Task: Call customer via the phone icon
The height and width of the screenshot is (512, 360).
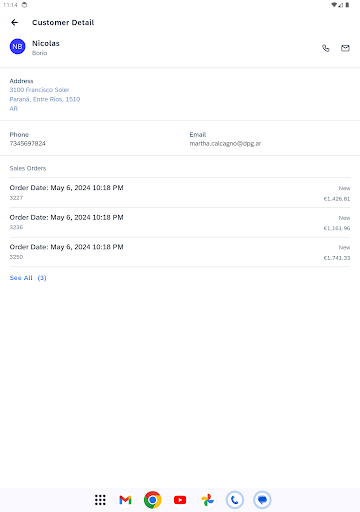Action: click(x=326, y=48)
